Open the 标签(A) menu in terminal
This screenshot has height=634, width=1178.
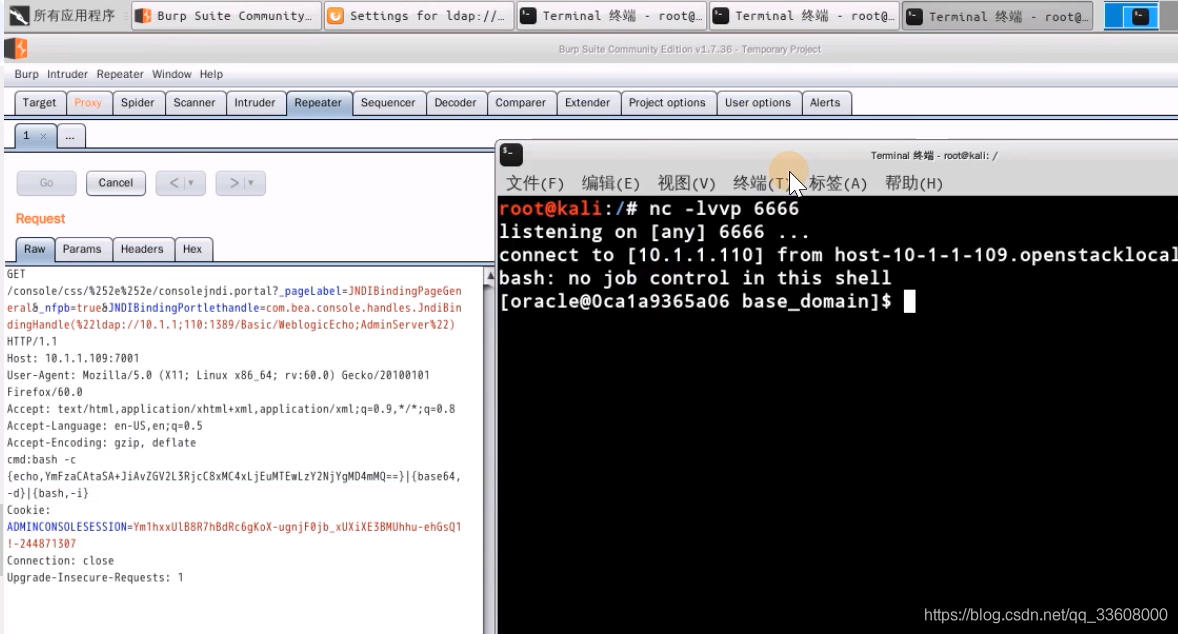[838, 183]
